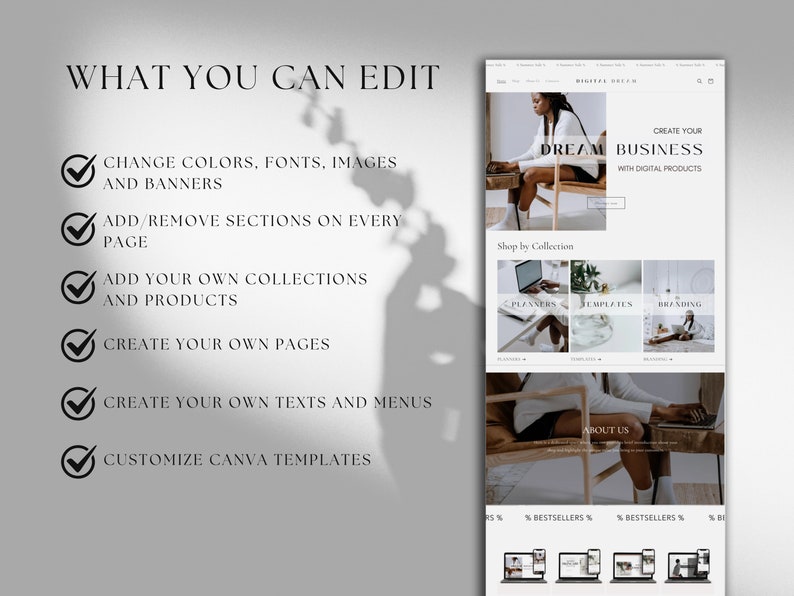Click the WITH DIGITAL PRODUCTS hero text

659,169
